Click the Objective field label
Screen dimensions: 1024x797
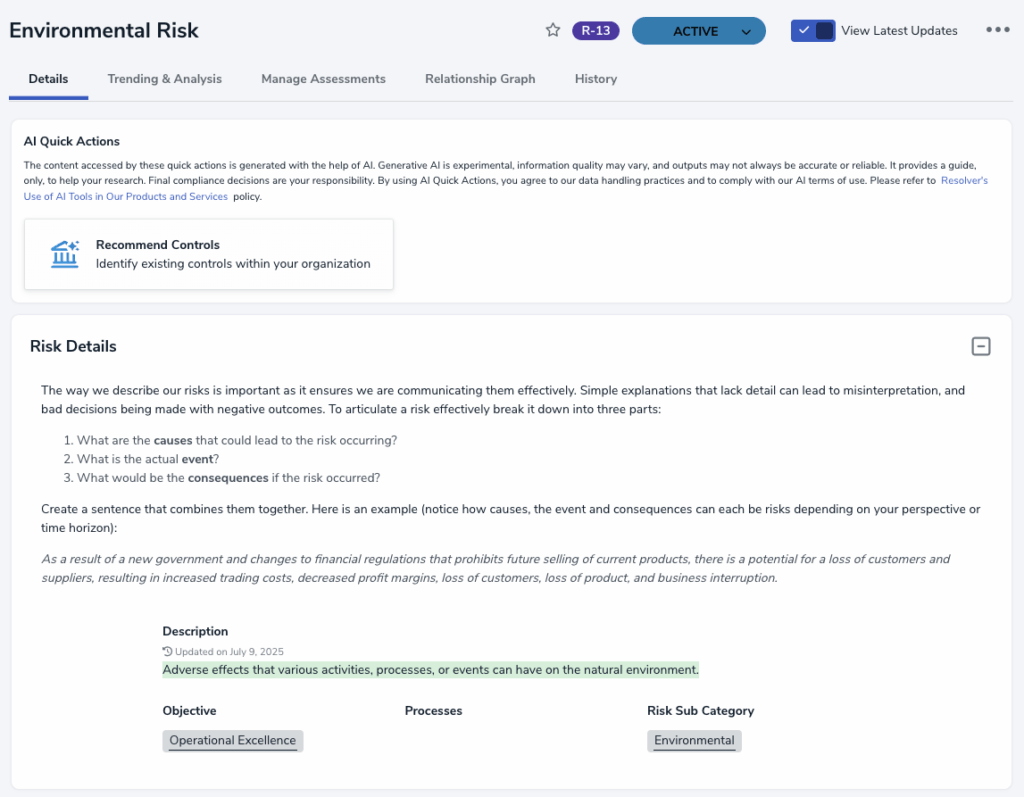(189, 711)
